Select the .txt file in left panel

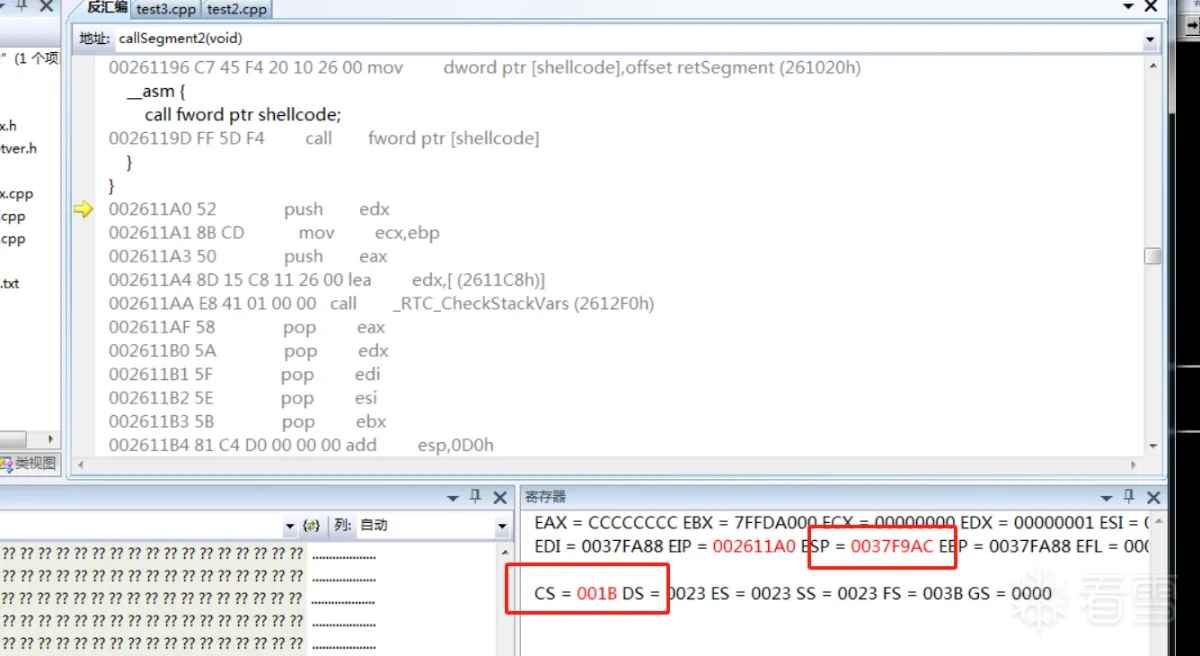[x=10, y=283]
